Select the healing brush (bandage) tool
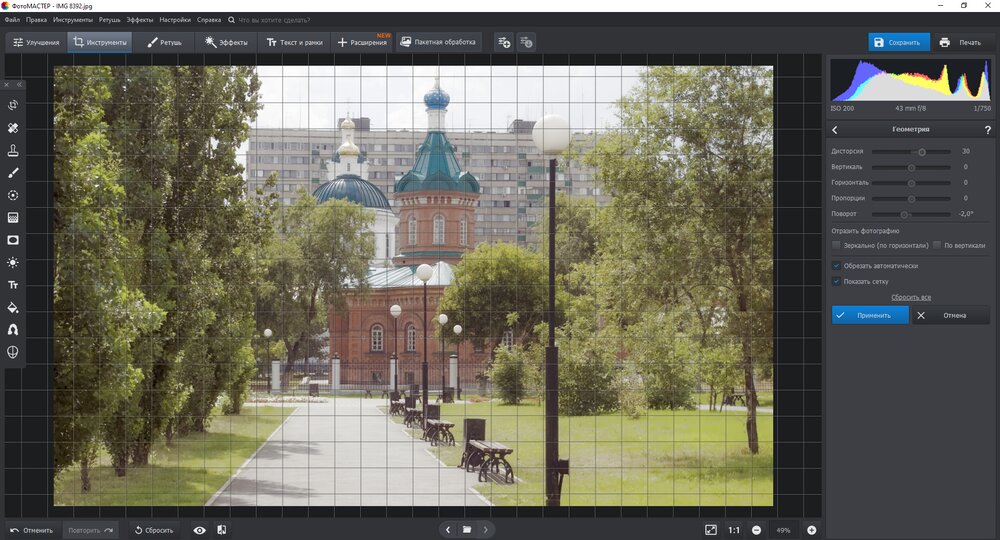 tap(13, 128)
